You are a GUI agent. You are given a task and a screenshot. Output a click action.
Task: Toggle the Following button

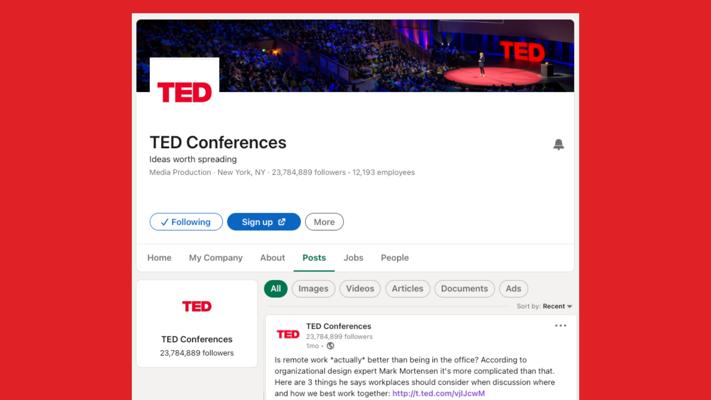186,222
